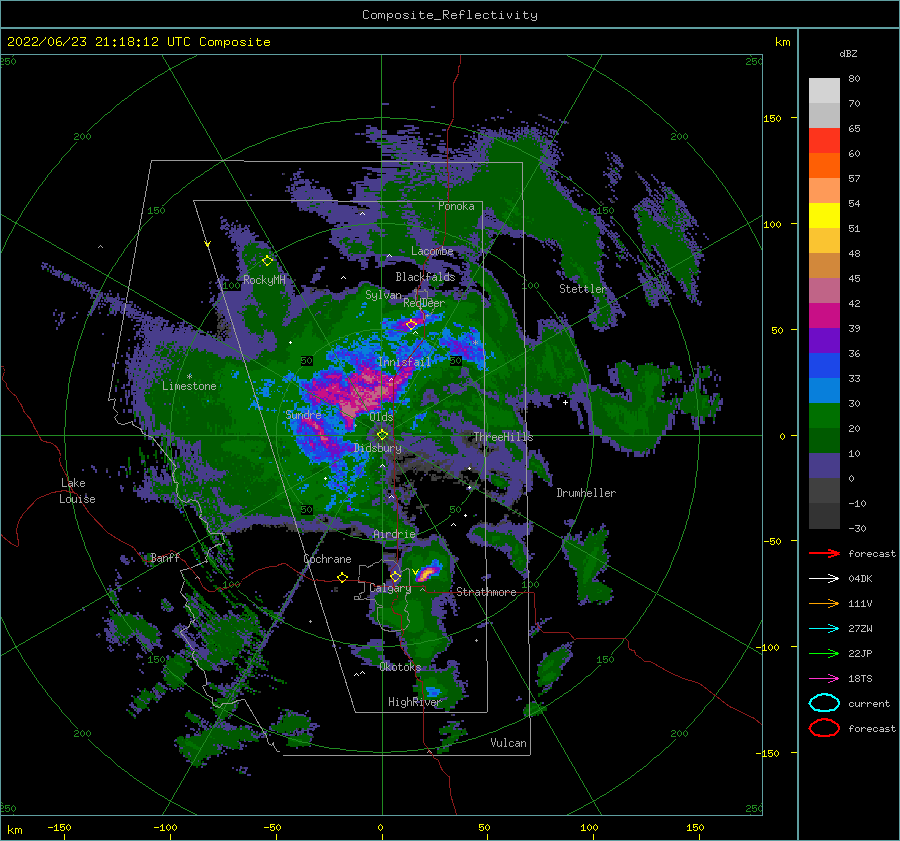Click the ThreeHills city label

[x=503, y=437]
